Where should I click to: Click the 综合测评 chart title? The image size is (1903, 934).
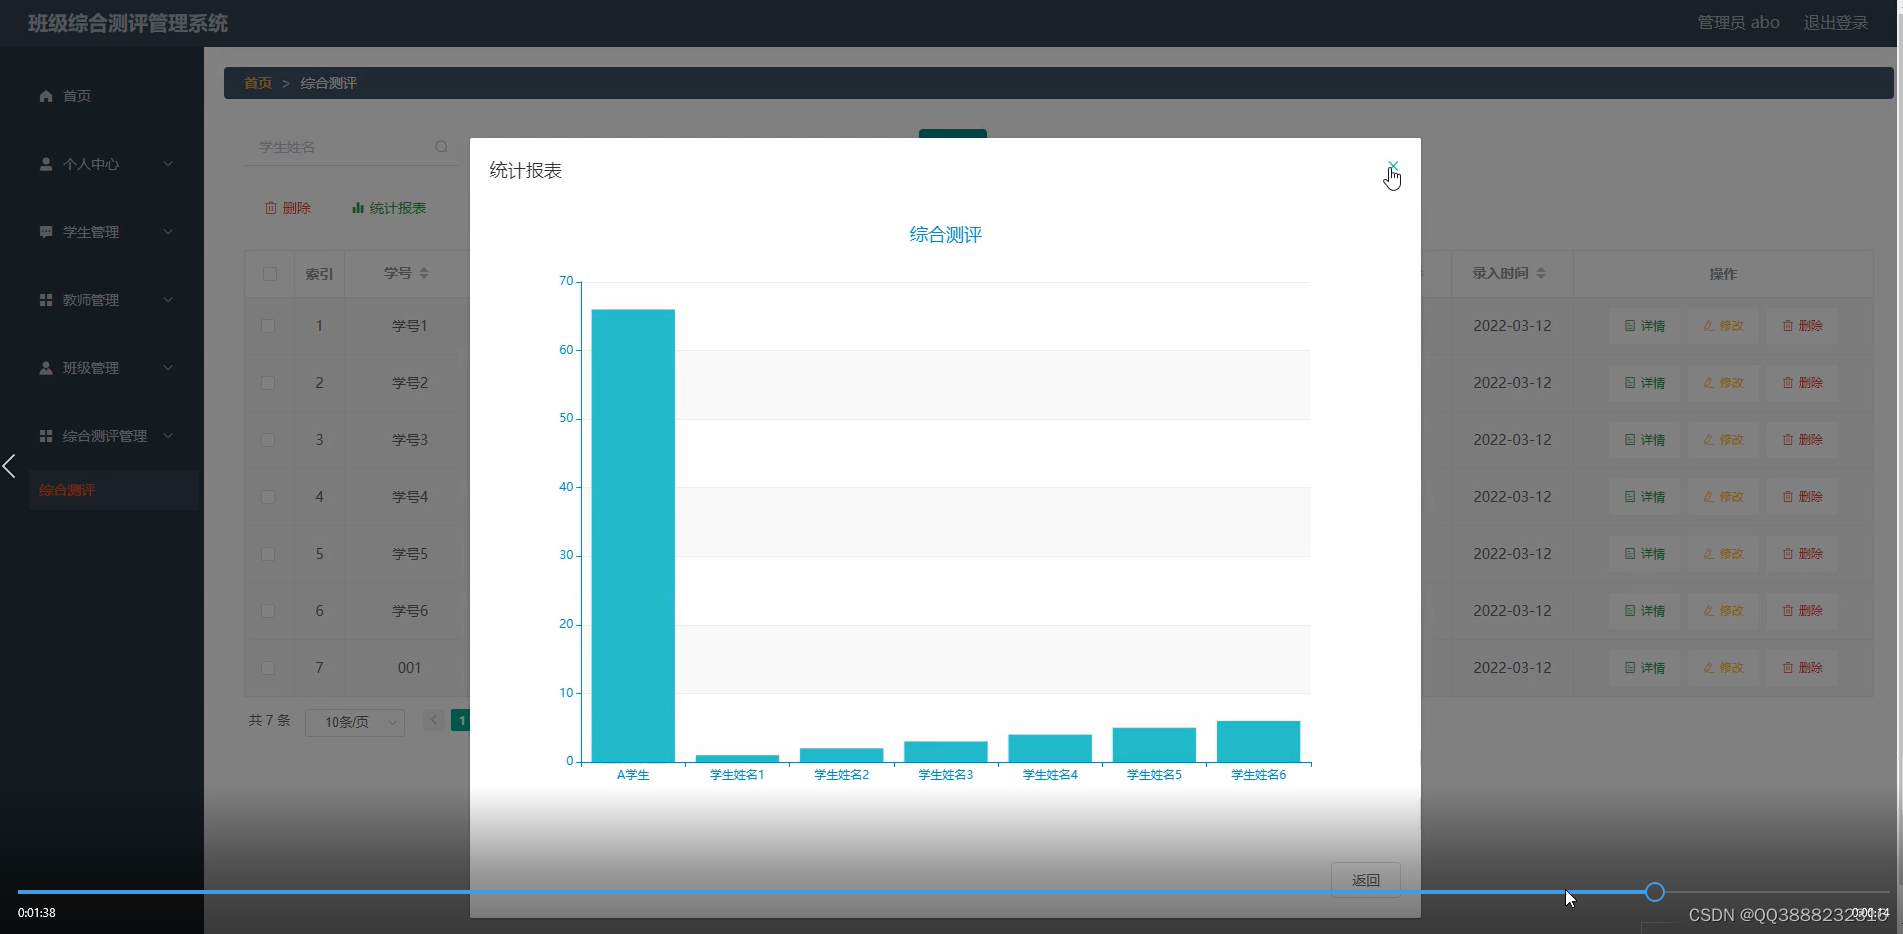(x=945, y=235)
